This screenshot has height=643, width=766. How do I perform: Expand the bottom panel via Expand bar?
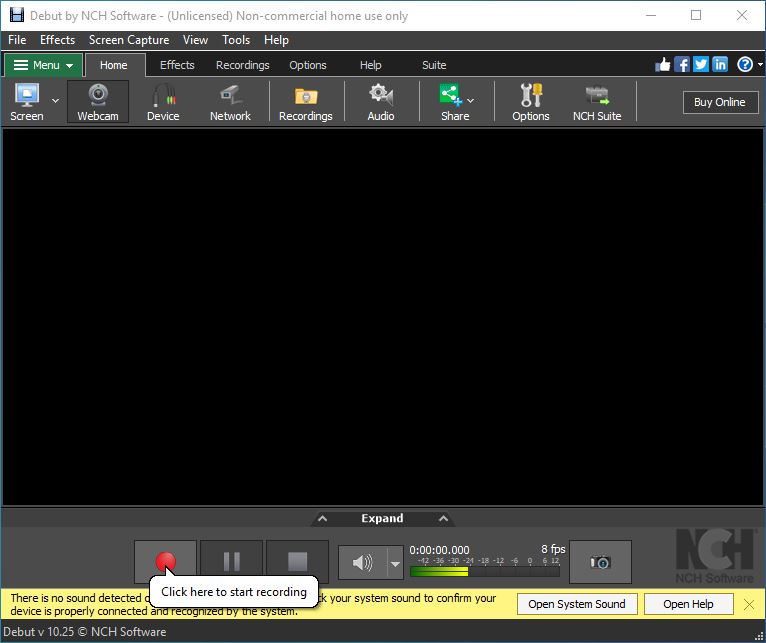[383, 518]
